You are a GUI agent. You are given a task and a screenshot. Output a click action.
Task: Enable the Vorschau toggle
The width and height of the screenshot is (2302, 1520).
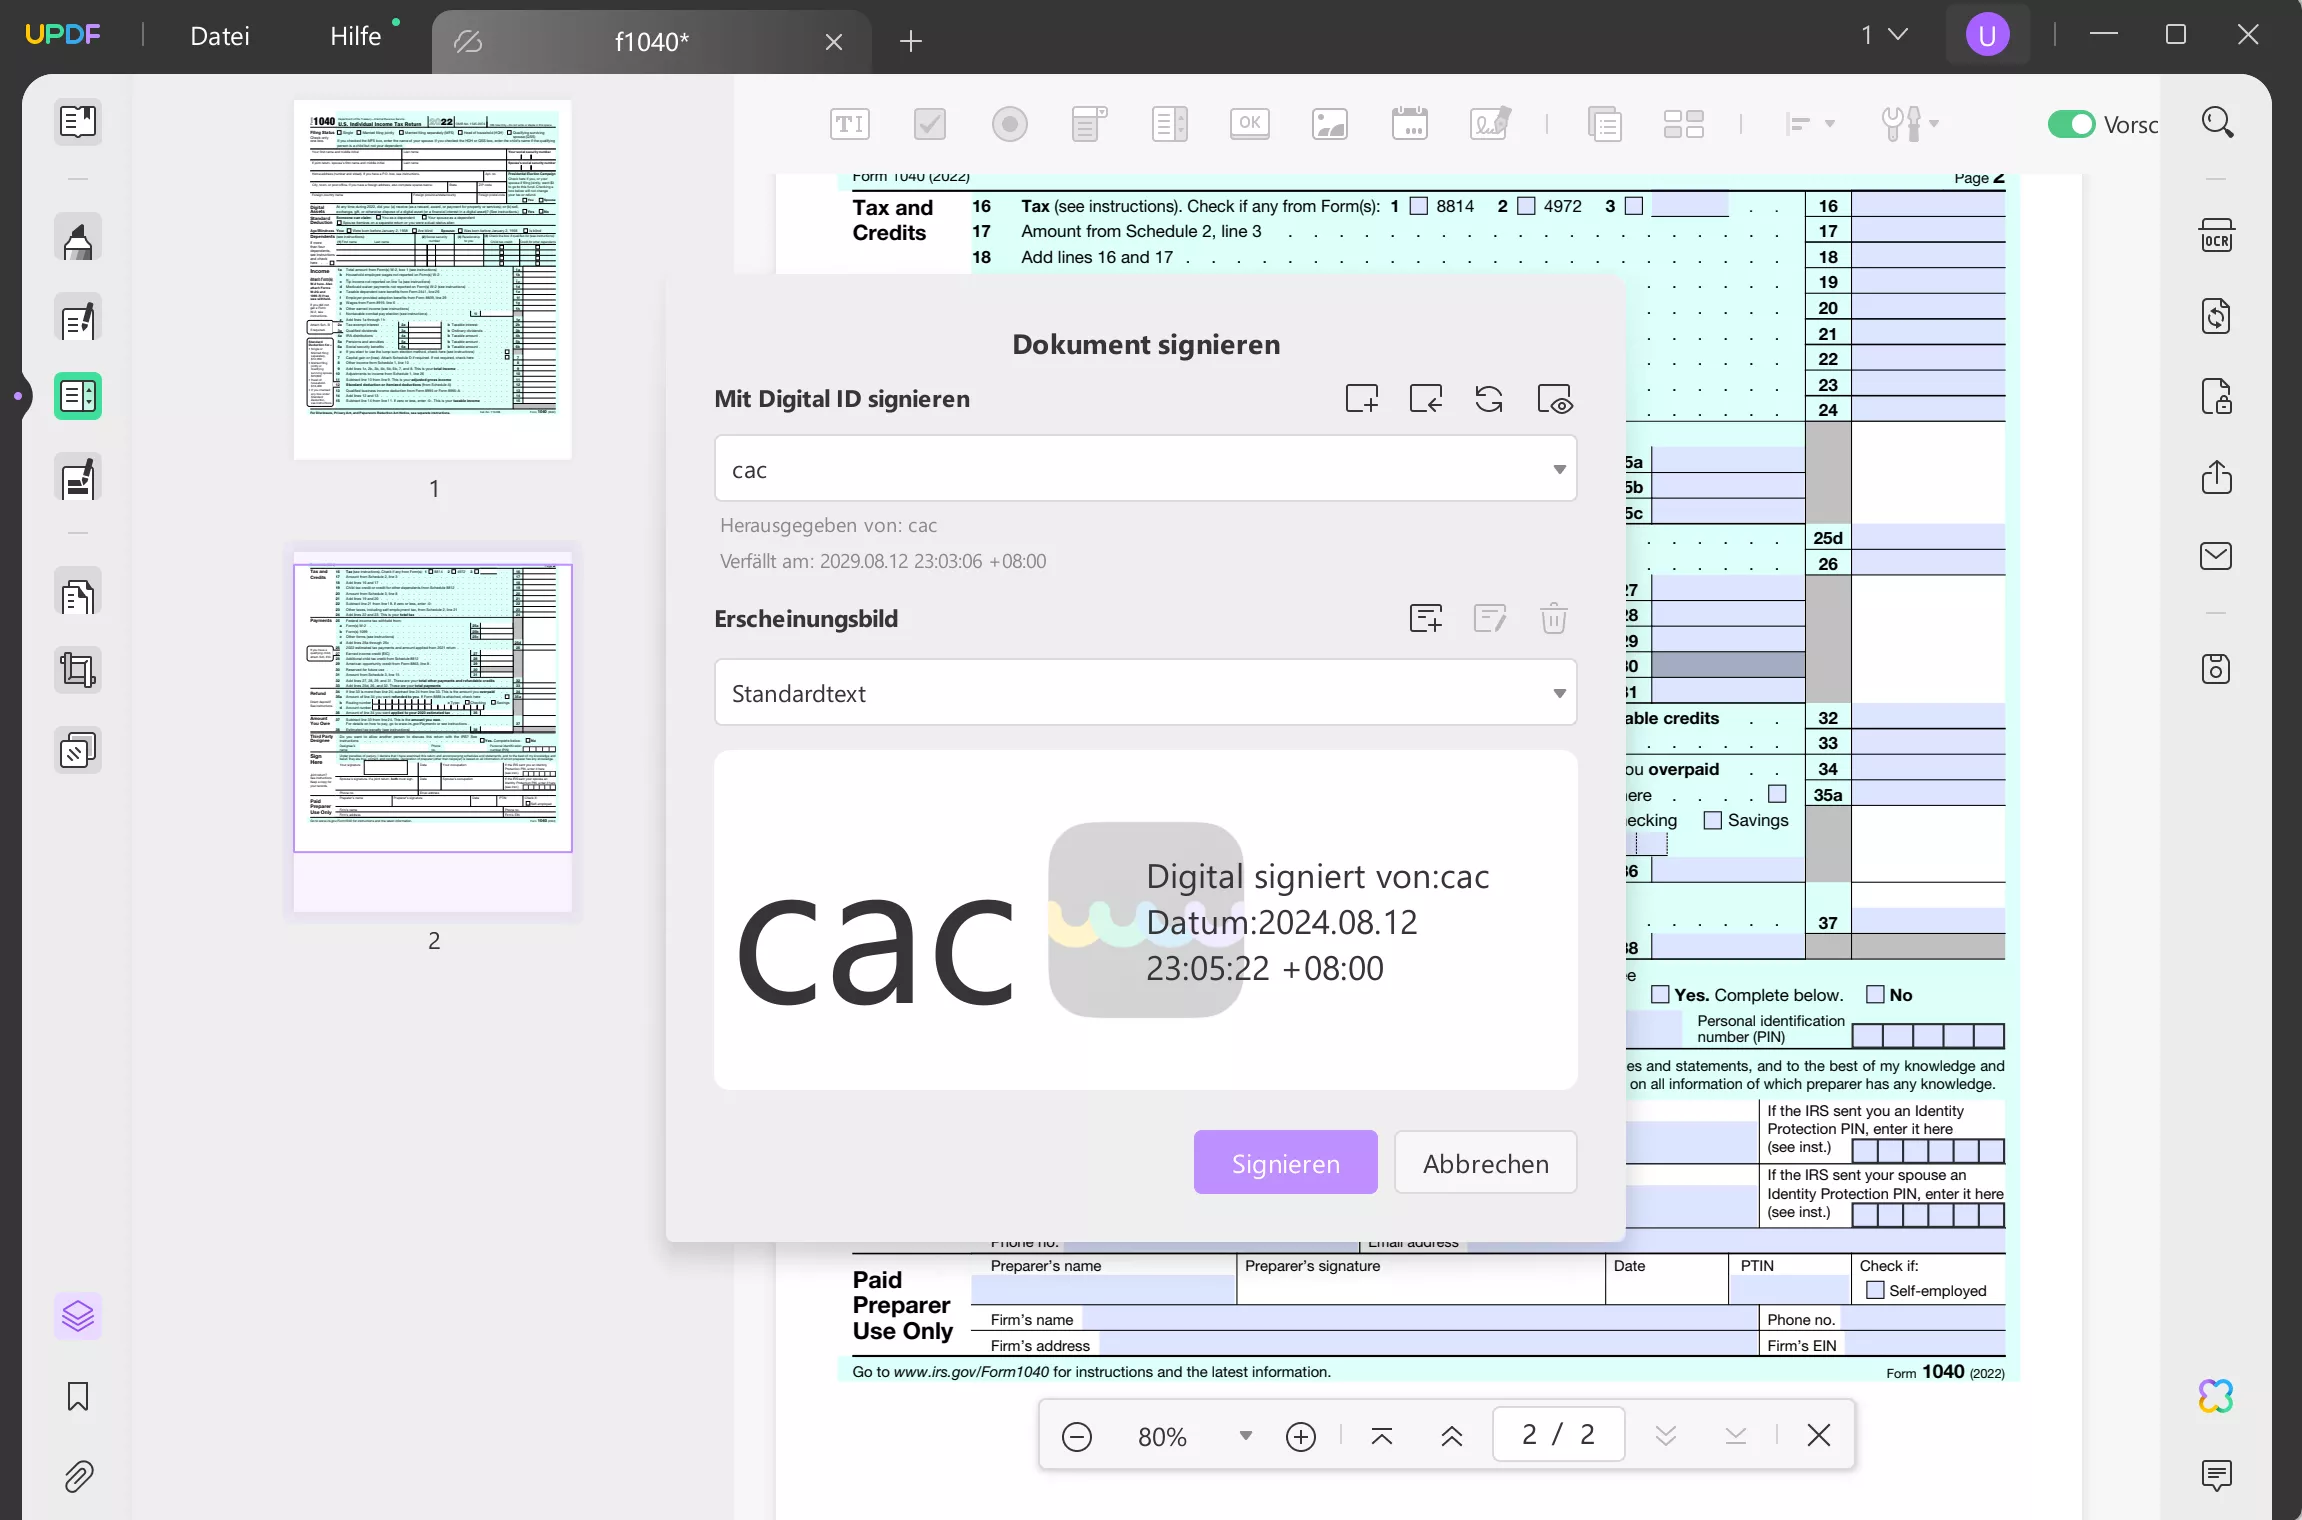tap(2073, 124)
